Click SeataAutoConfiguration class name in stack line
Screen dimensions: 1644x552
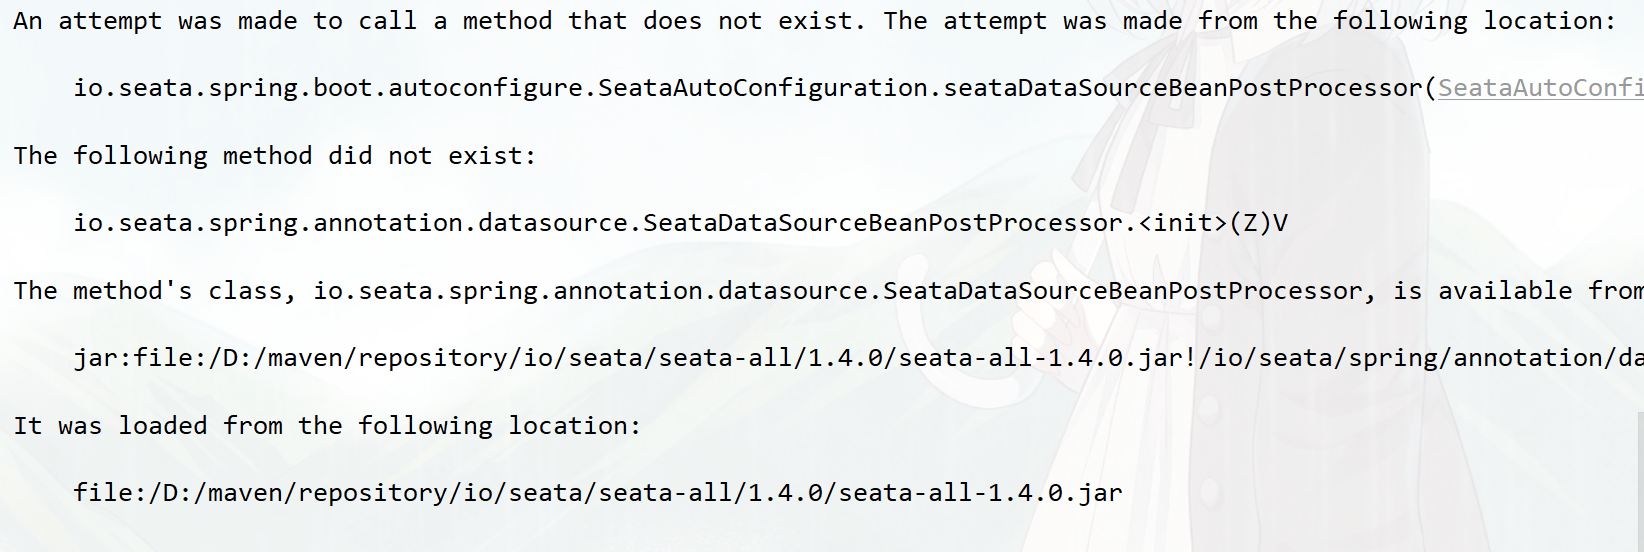pyautogui.click(x=763, y=88)
